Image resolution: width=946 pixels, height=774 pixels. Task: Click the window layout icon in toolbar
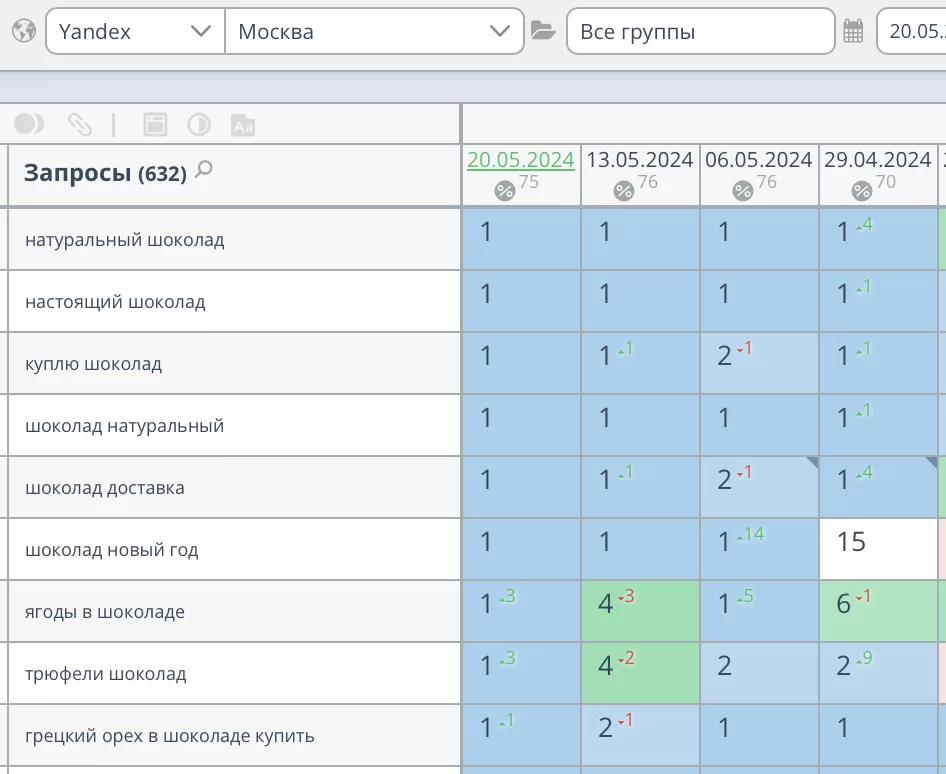tap(155, 125)
